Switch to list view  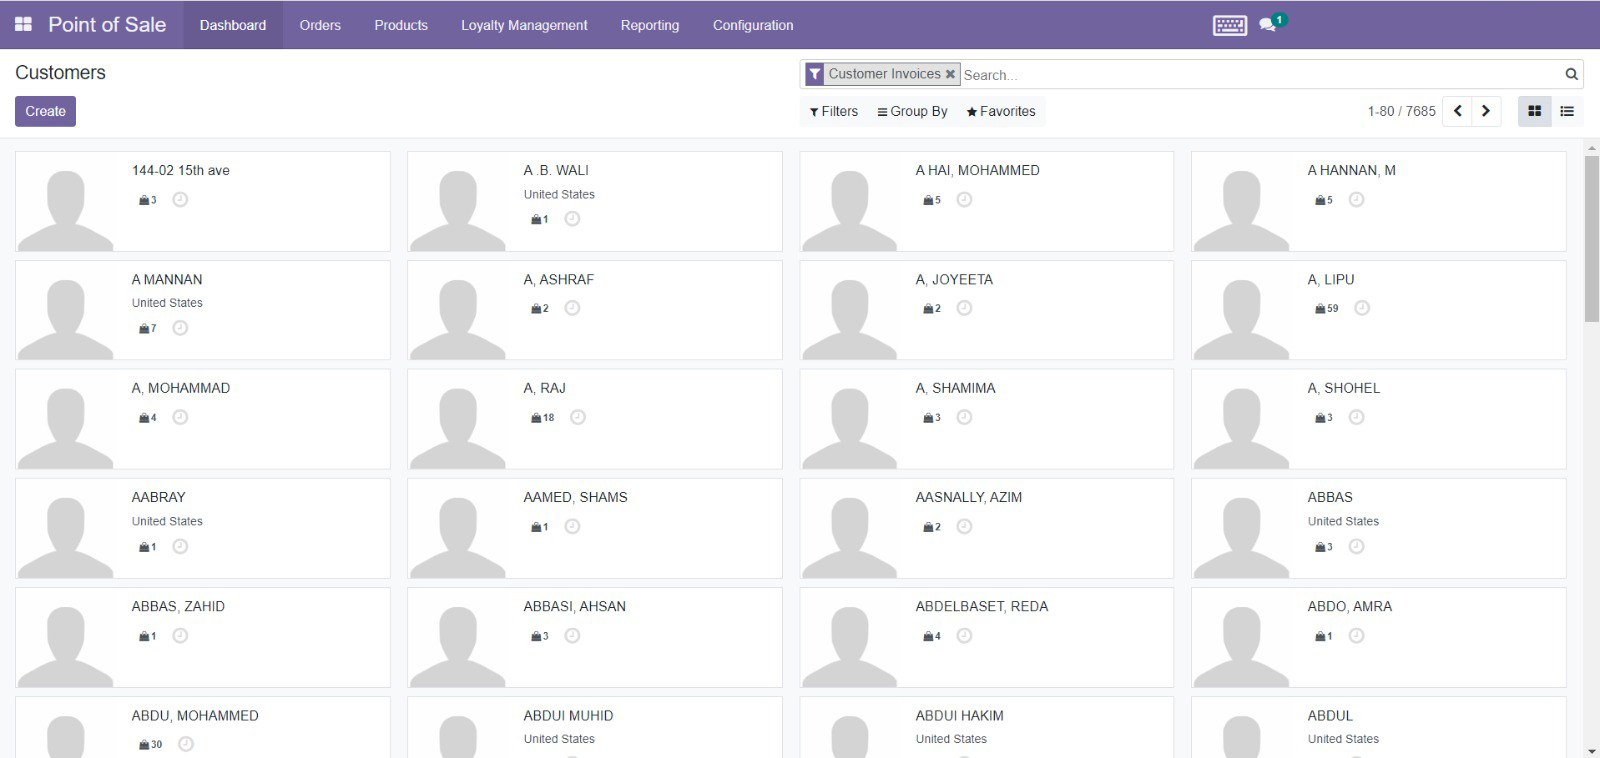[x=1567, y=111]
